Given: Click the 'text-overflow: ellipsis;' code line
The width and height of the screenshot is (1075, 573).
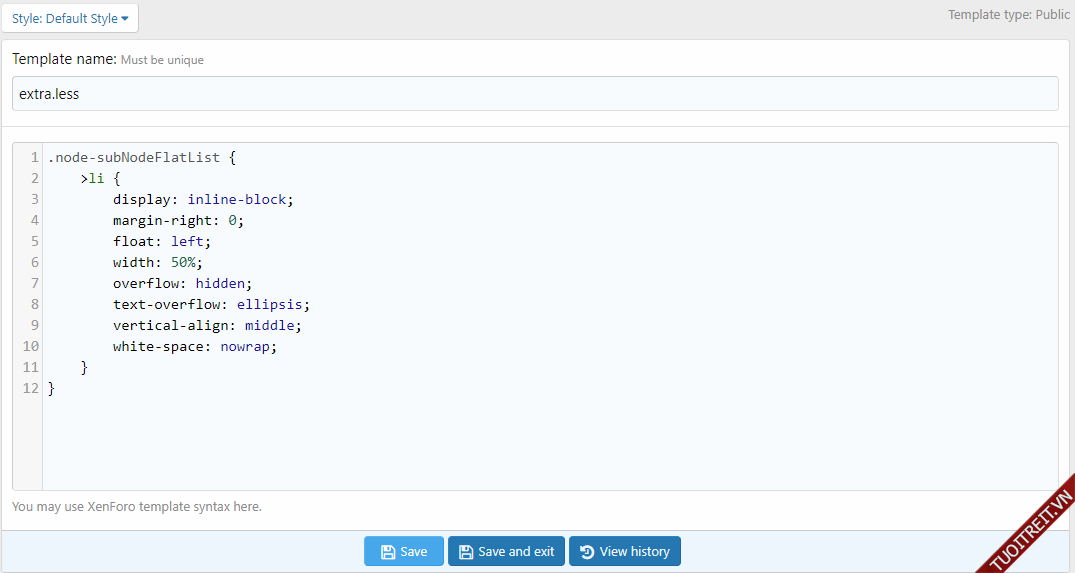Looking at the screenshot, I should [x=211, y=304].
